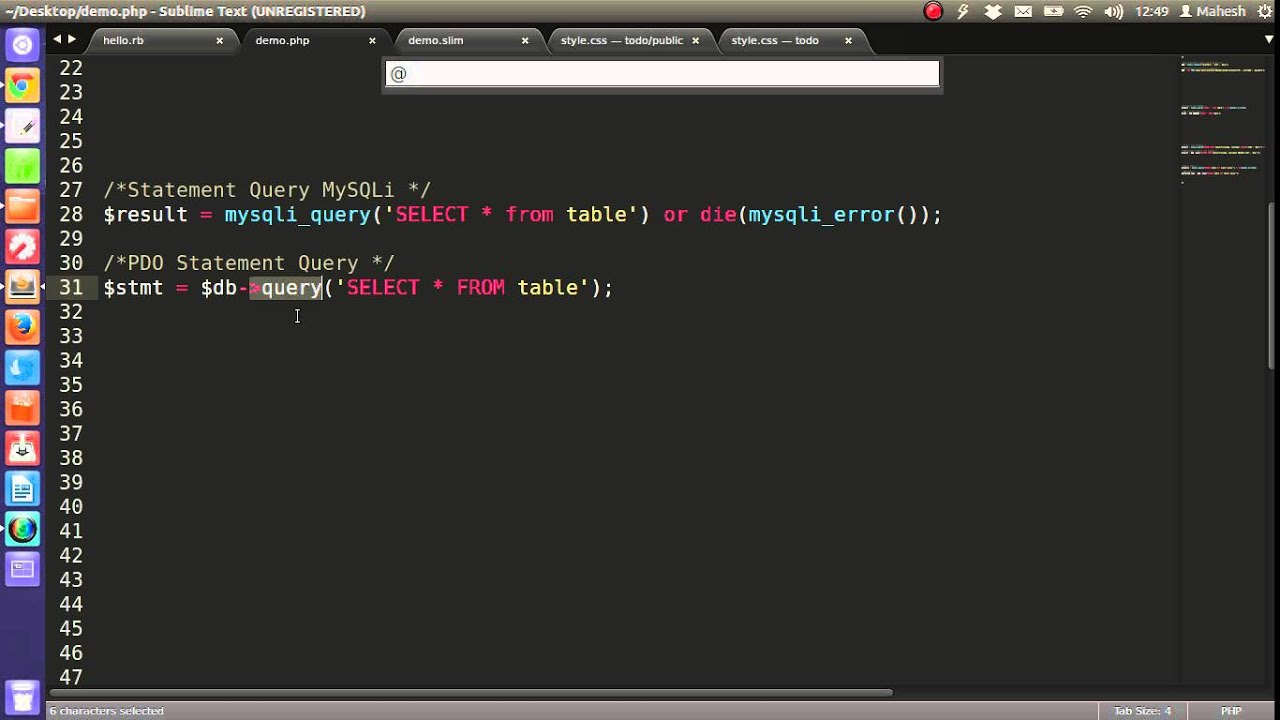Open the blue flame app in the dock
The height and width of the screenshot is (720, 1280).
point(22,368)
